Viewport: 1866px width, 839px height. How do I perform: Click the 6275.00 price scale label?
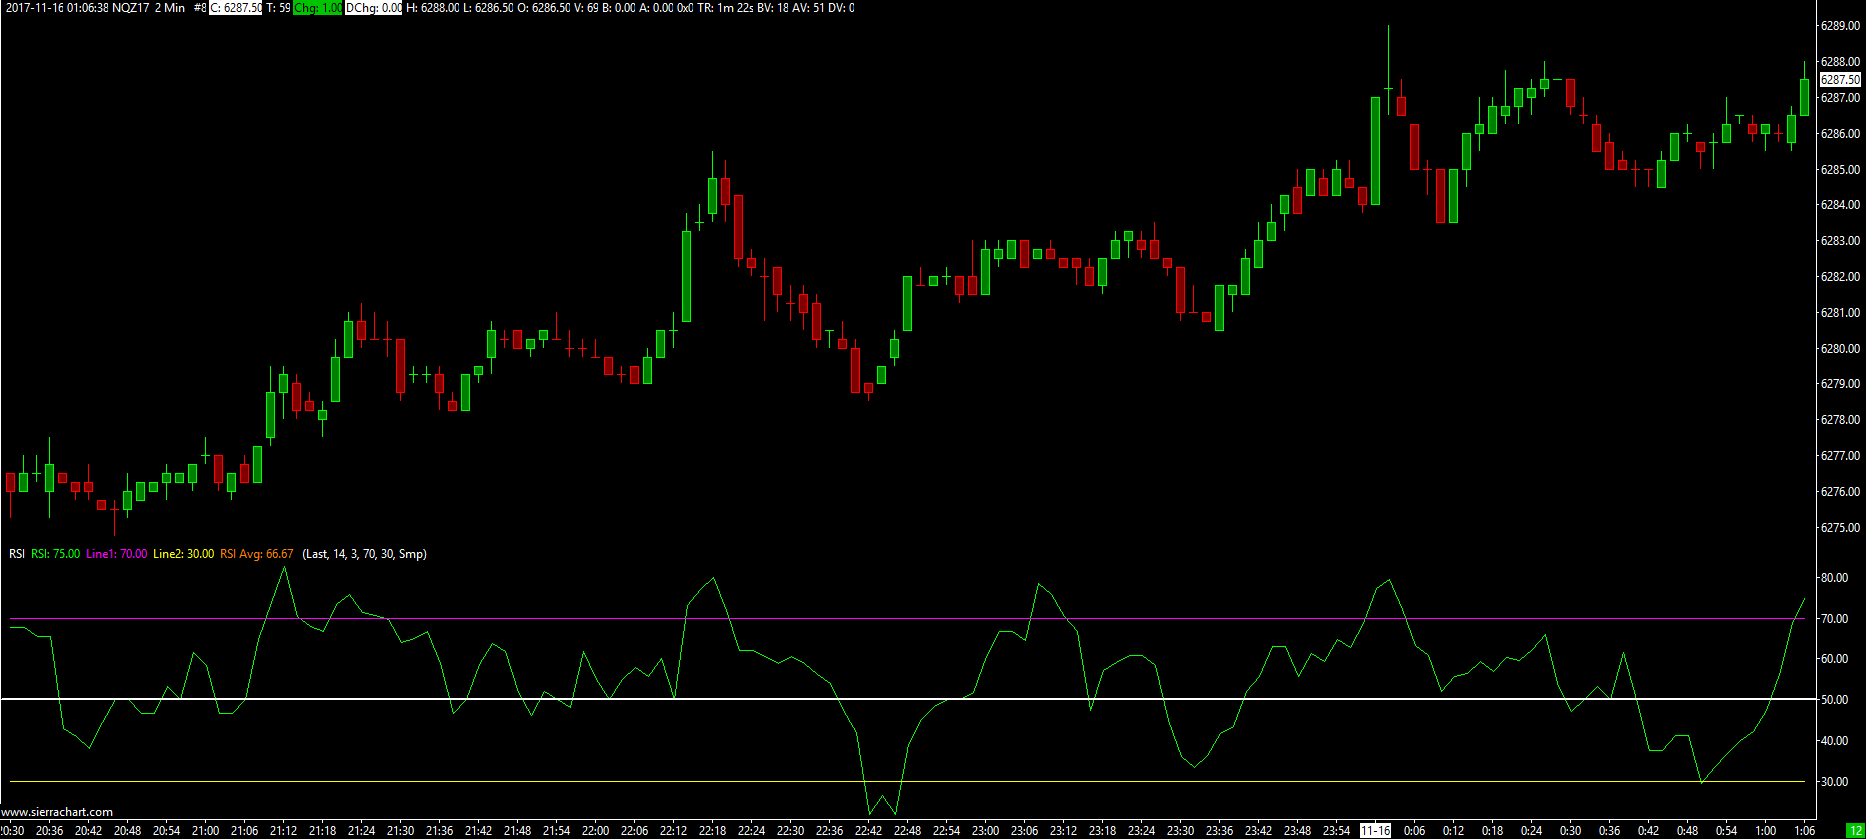(1840, 528)
